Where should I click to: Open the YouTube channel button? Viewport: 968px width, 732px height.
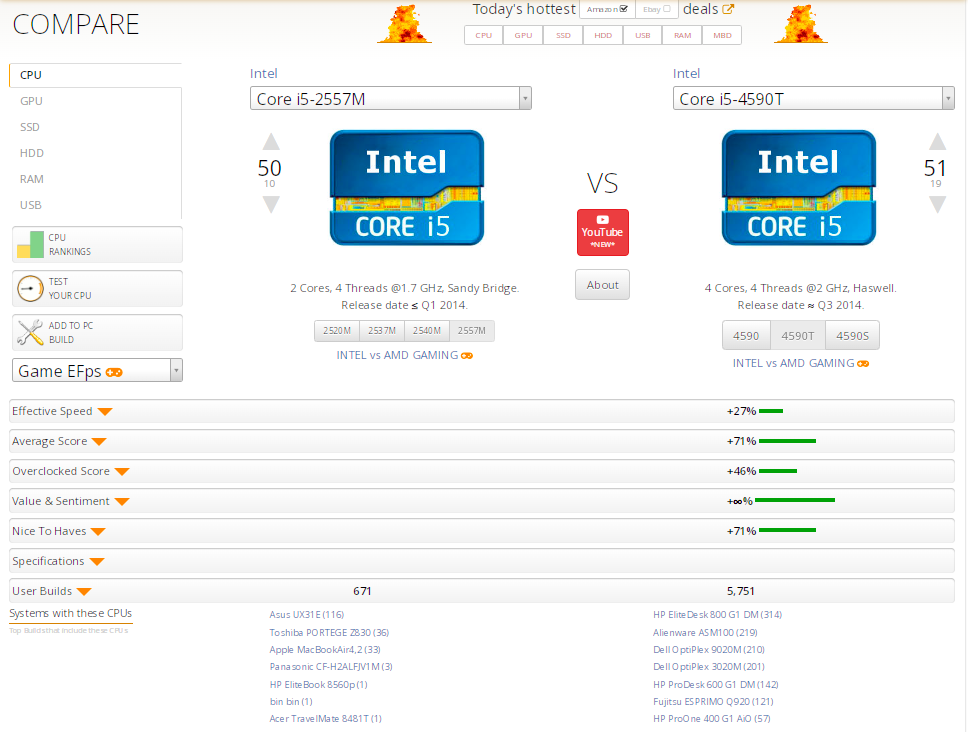click(603, 232)
